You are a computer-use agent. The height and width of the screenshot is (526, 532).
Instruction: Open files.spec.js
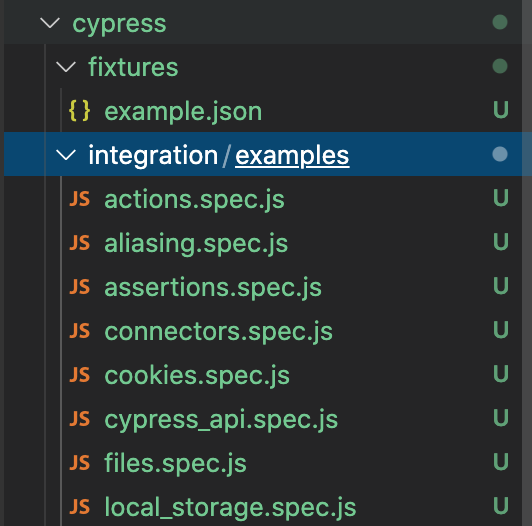[x=175, y=463]
